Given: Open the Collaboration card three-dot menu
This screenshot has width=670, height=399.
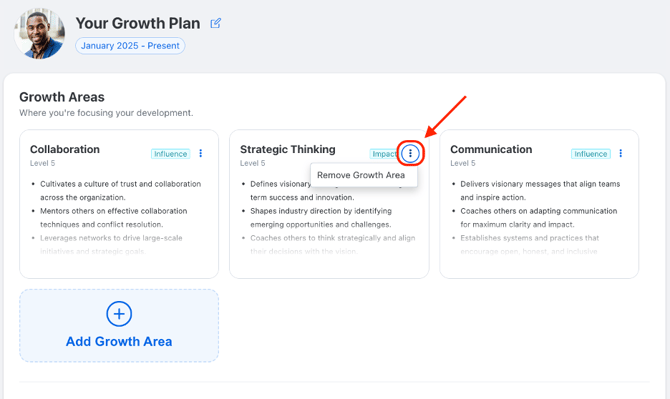Looking at the screenshot, I should pyautogui.click(x=200, y=153).
